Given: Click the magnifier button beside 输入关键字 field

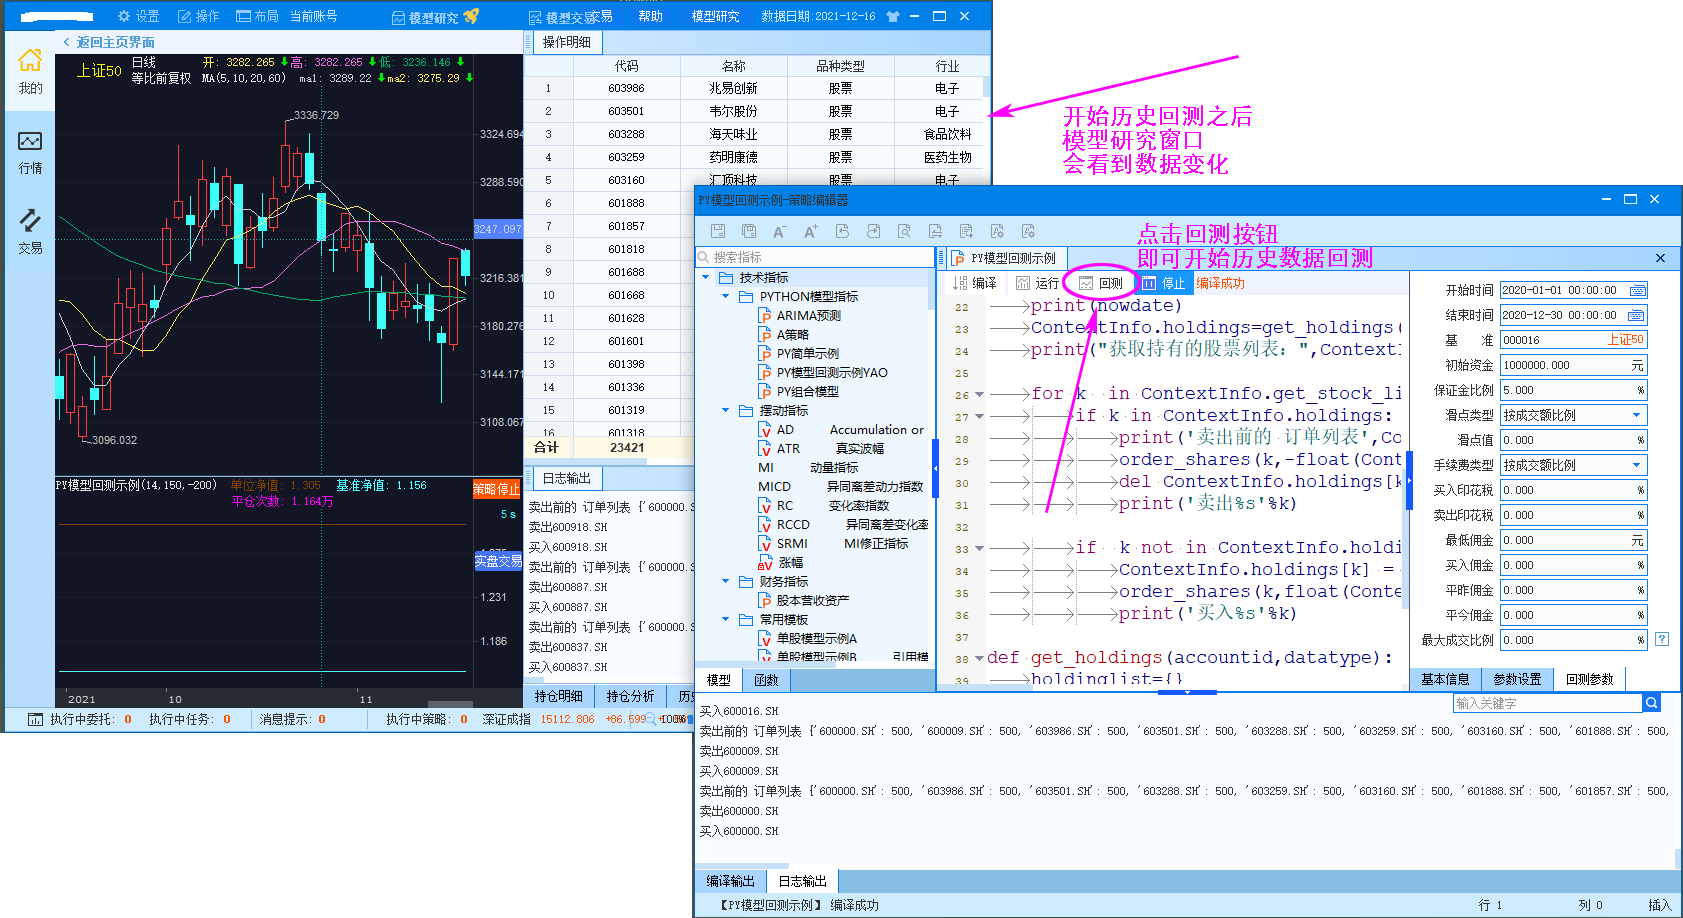Looking at the screenshot, I should [1652, 703].
